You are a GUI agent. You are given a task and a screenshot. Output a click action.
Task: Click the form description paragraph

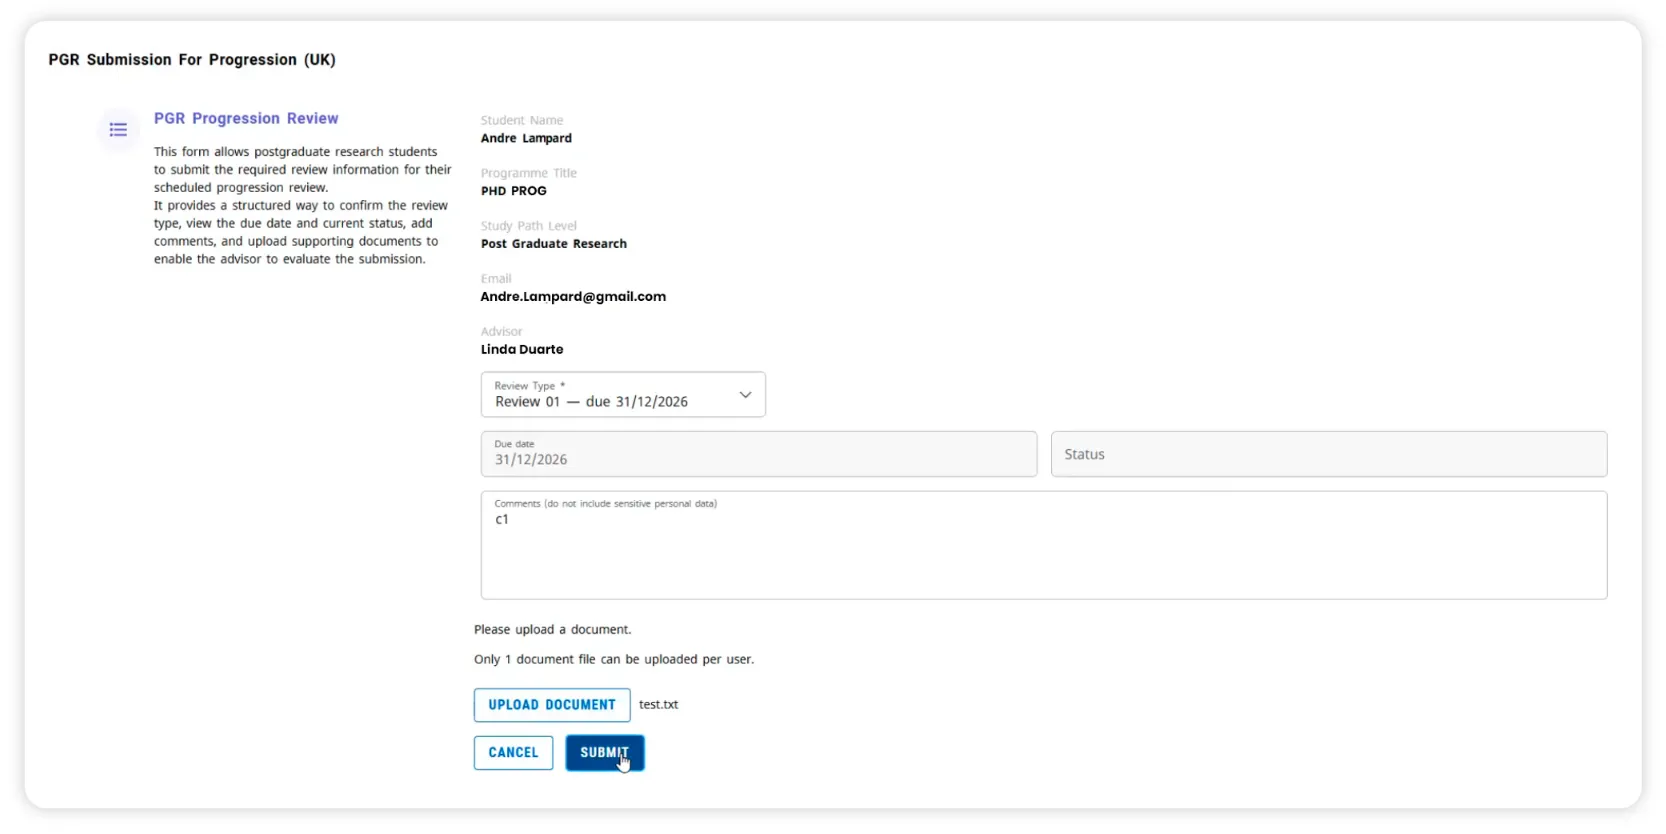click(x=302, y=205)
